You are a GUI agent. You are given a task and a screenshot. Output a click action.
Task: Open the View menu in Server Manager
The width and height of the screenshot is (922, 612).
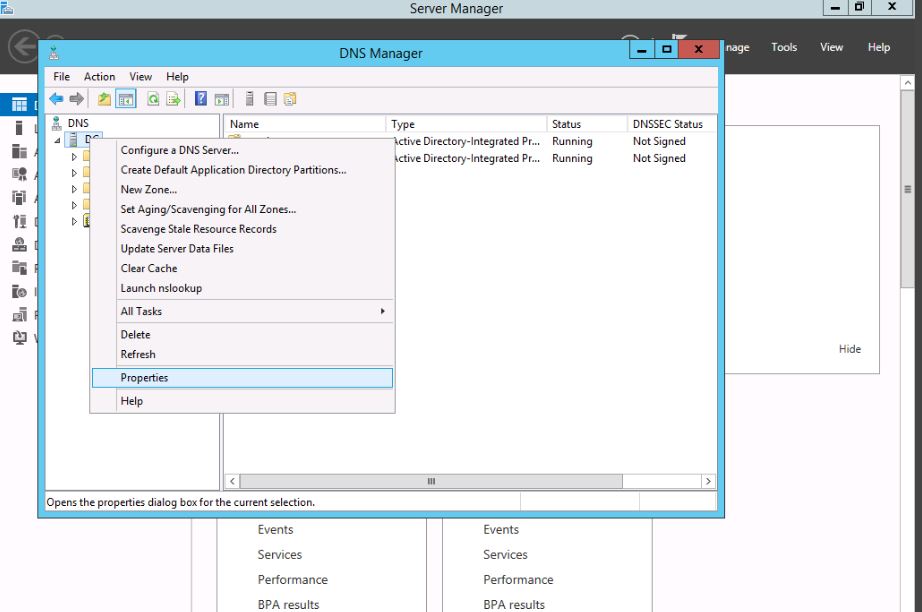(x=831, y=47)
